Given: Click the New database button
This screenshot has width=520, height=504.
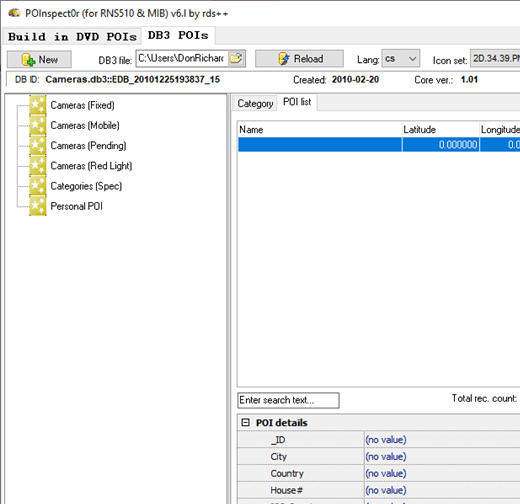Looking at the screenshot, I should (39, 59).
